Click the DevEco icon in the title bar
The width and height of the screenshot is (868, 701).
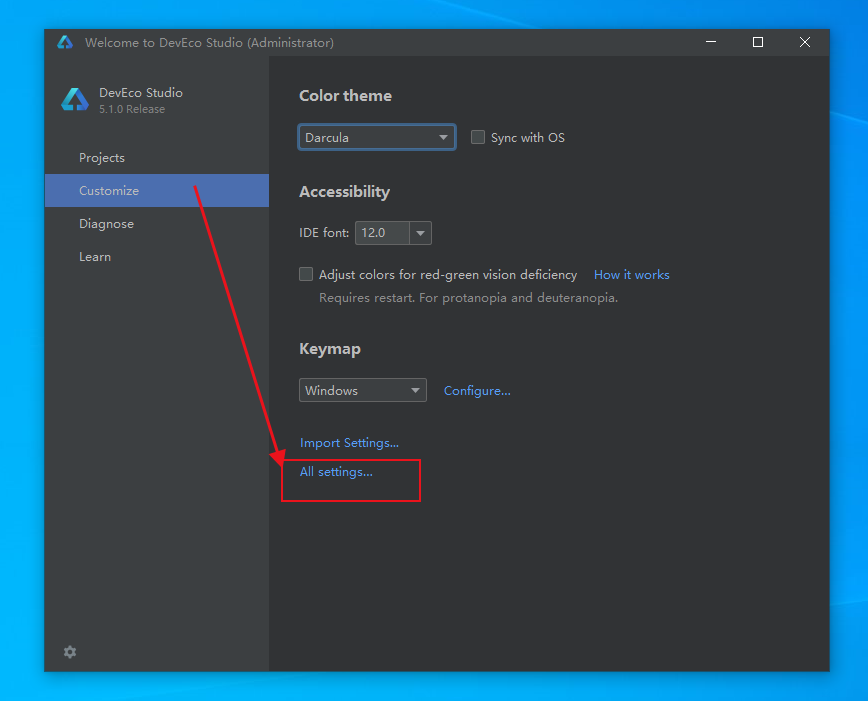point(65,42)
